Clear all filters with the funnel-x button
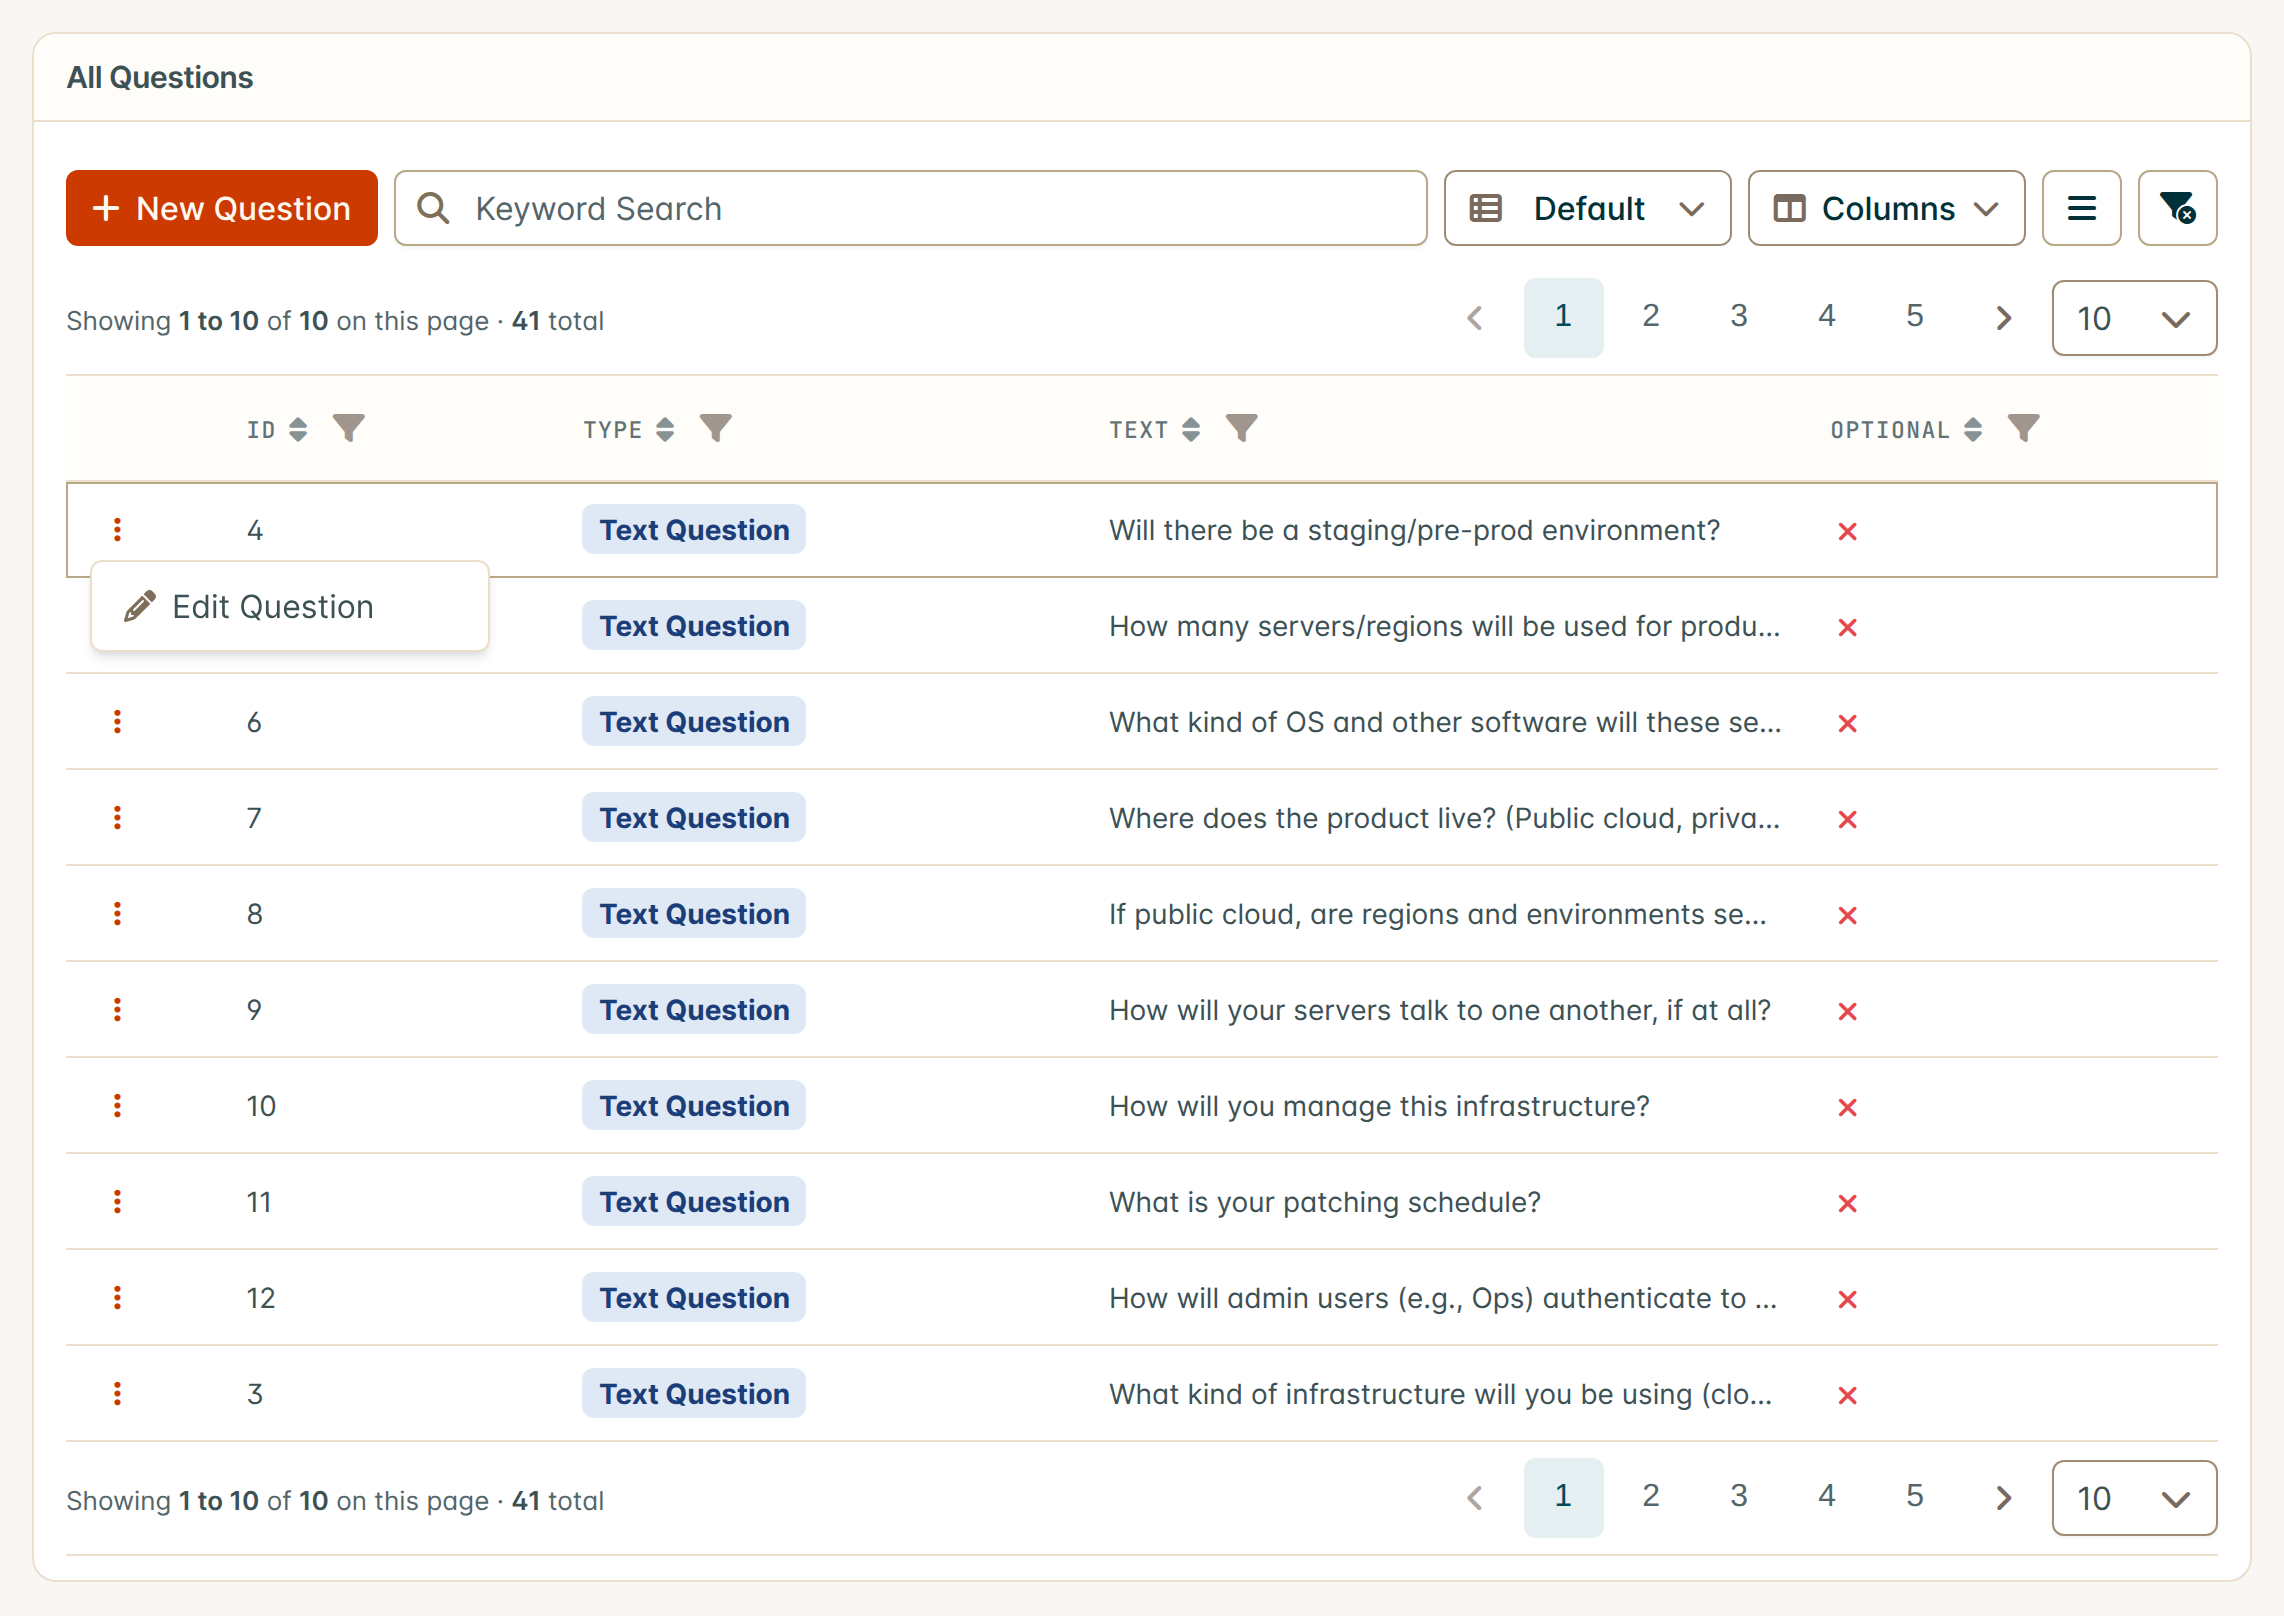Image resolution: width=2284 pixels, height=1616 pixels. pyautogui.click(x=2177, y=208)
